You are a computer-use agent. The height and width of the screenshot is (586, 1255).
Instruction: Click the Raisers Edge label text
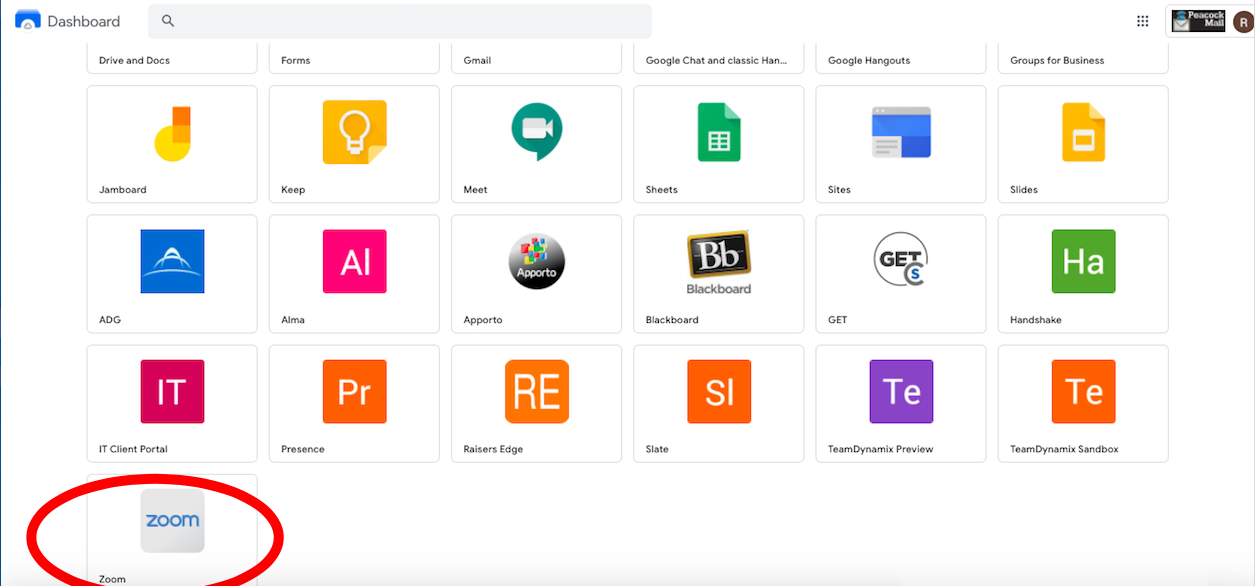(x=493, y=449)
